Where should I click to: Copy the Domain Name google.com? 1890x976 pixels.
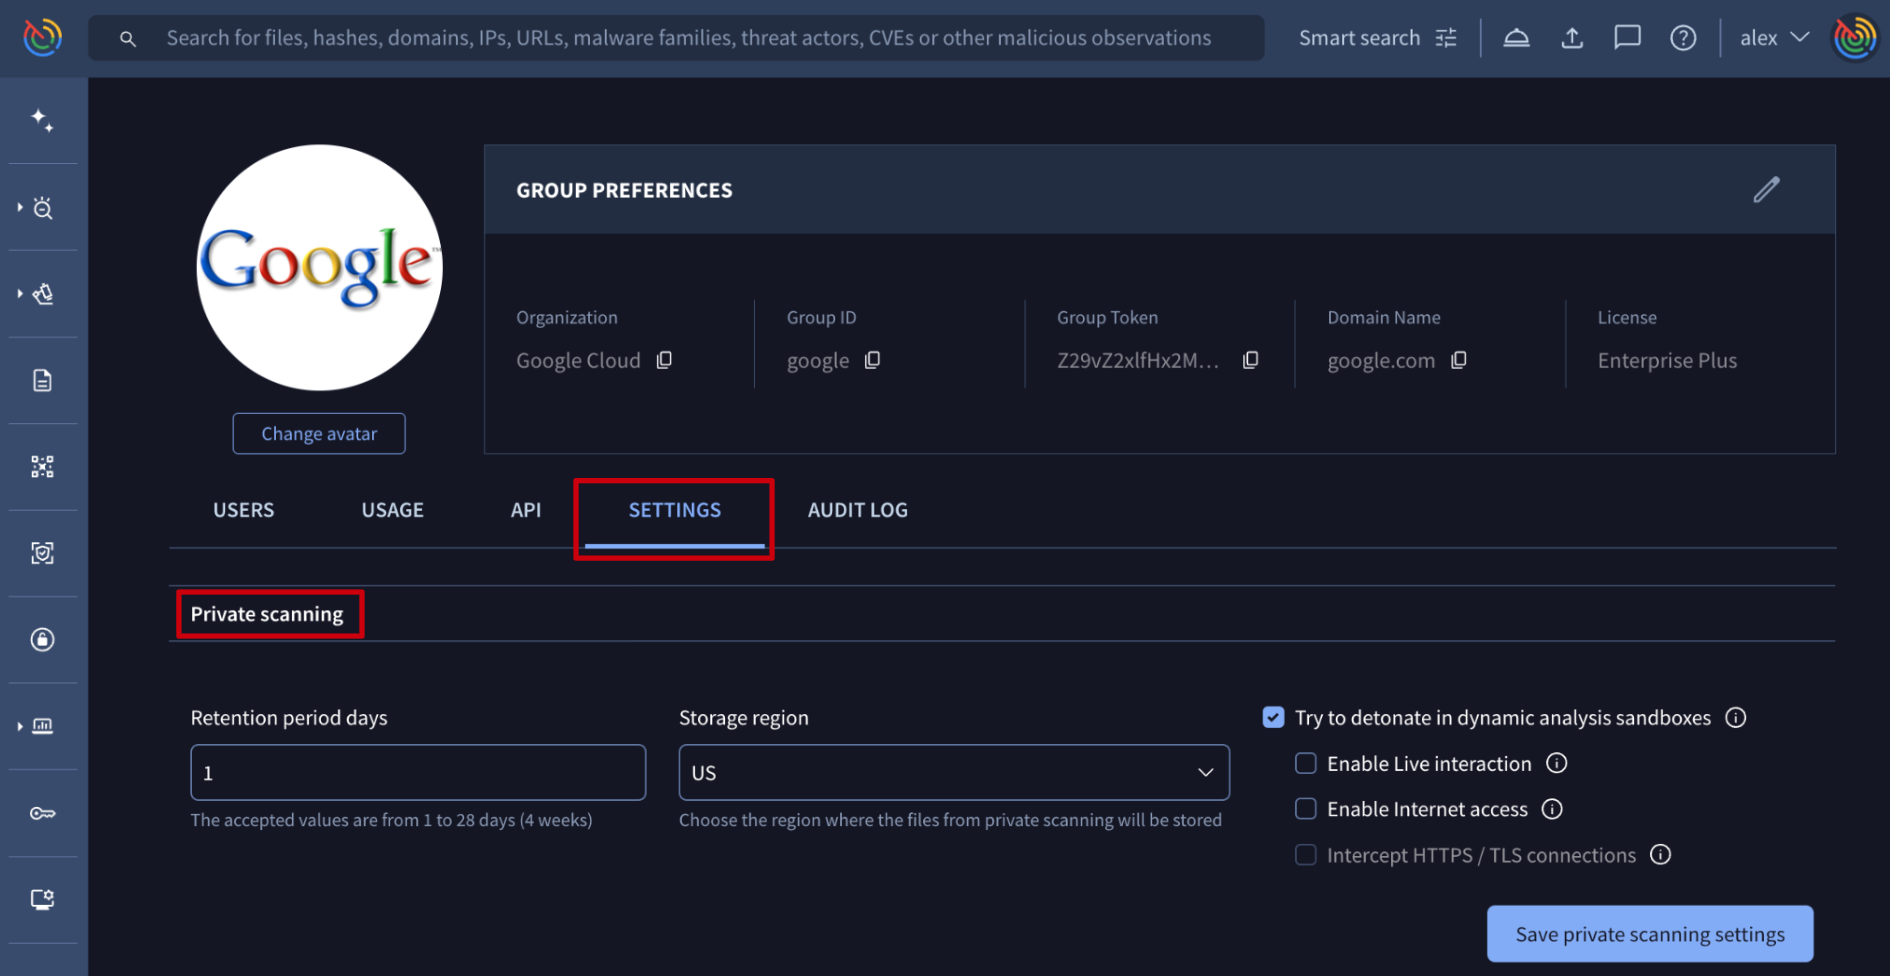click(1459, 360)
